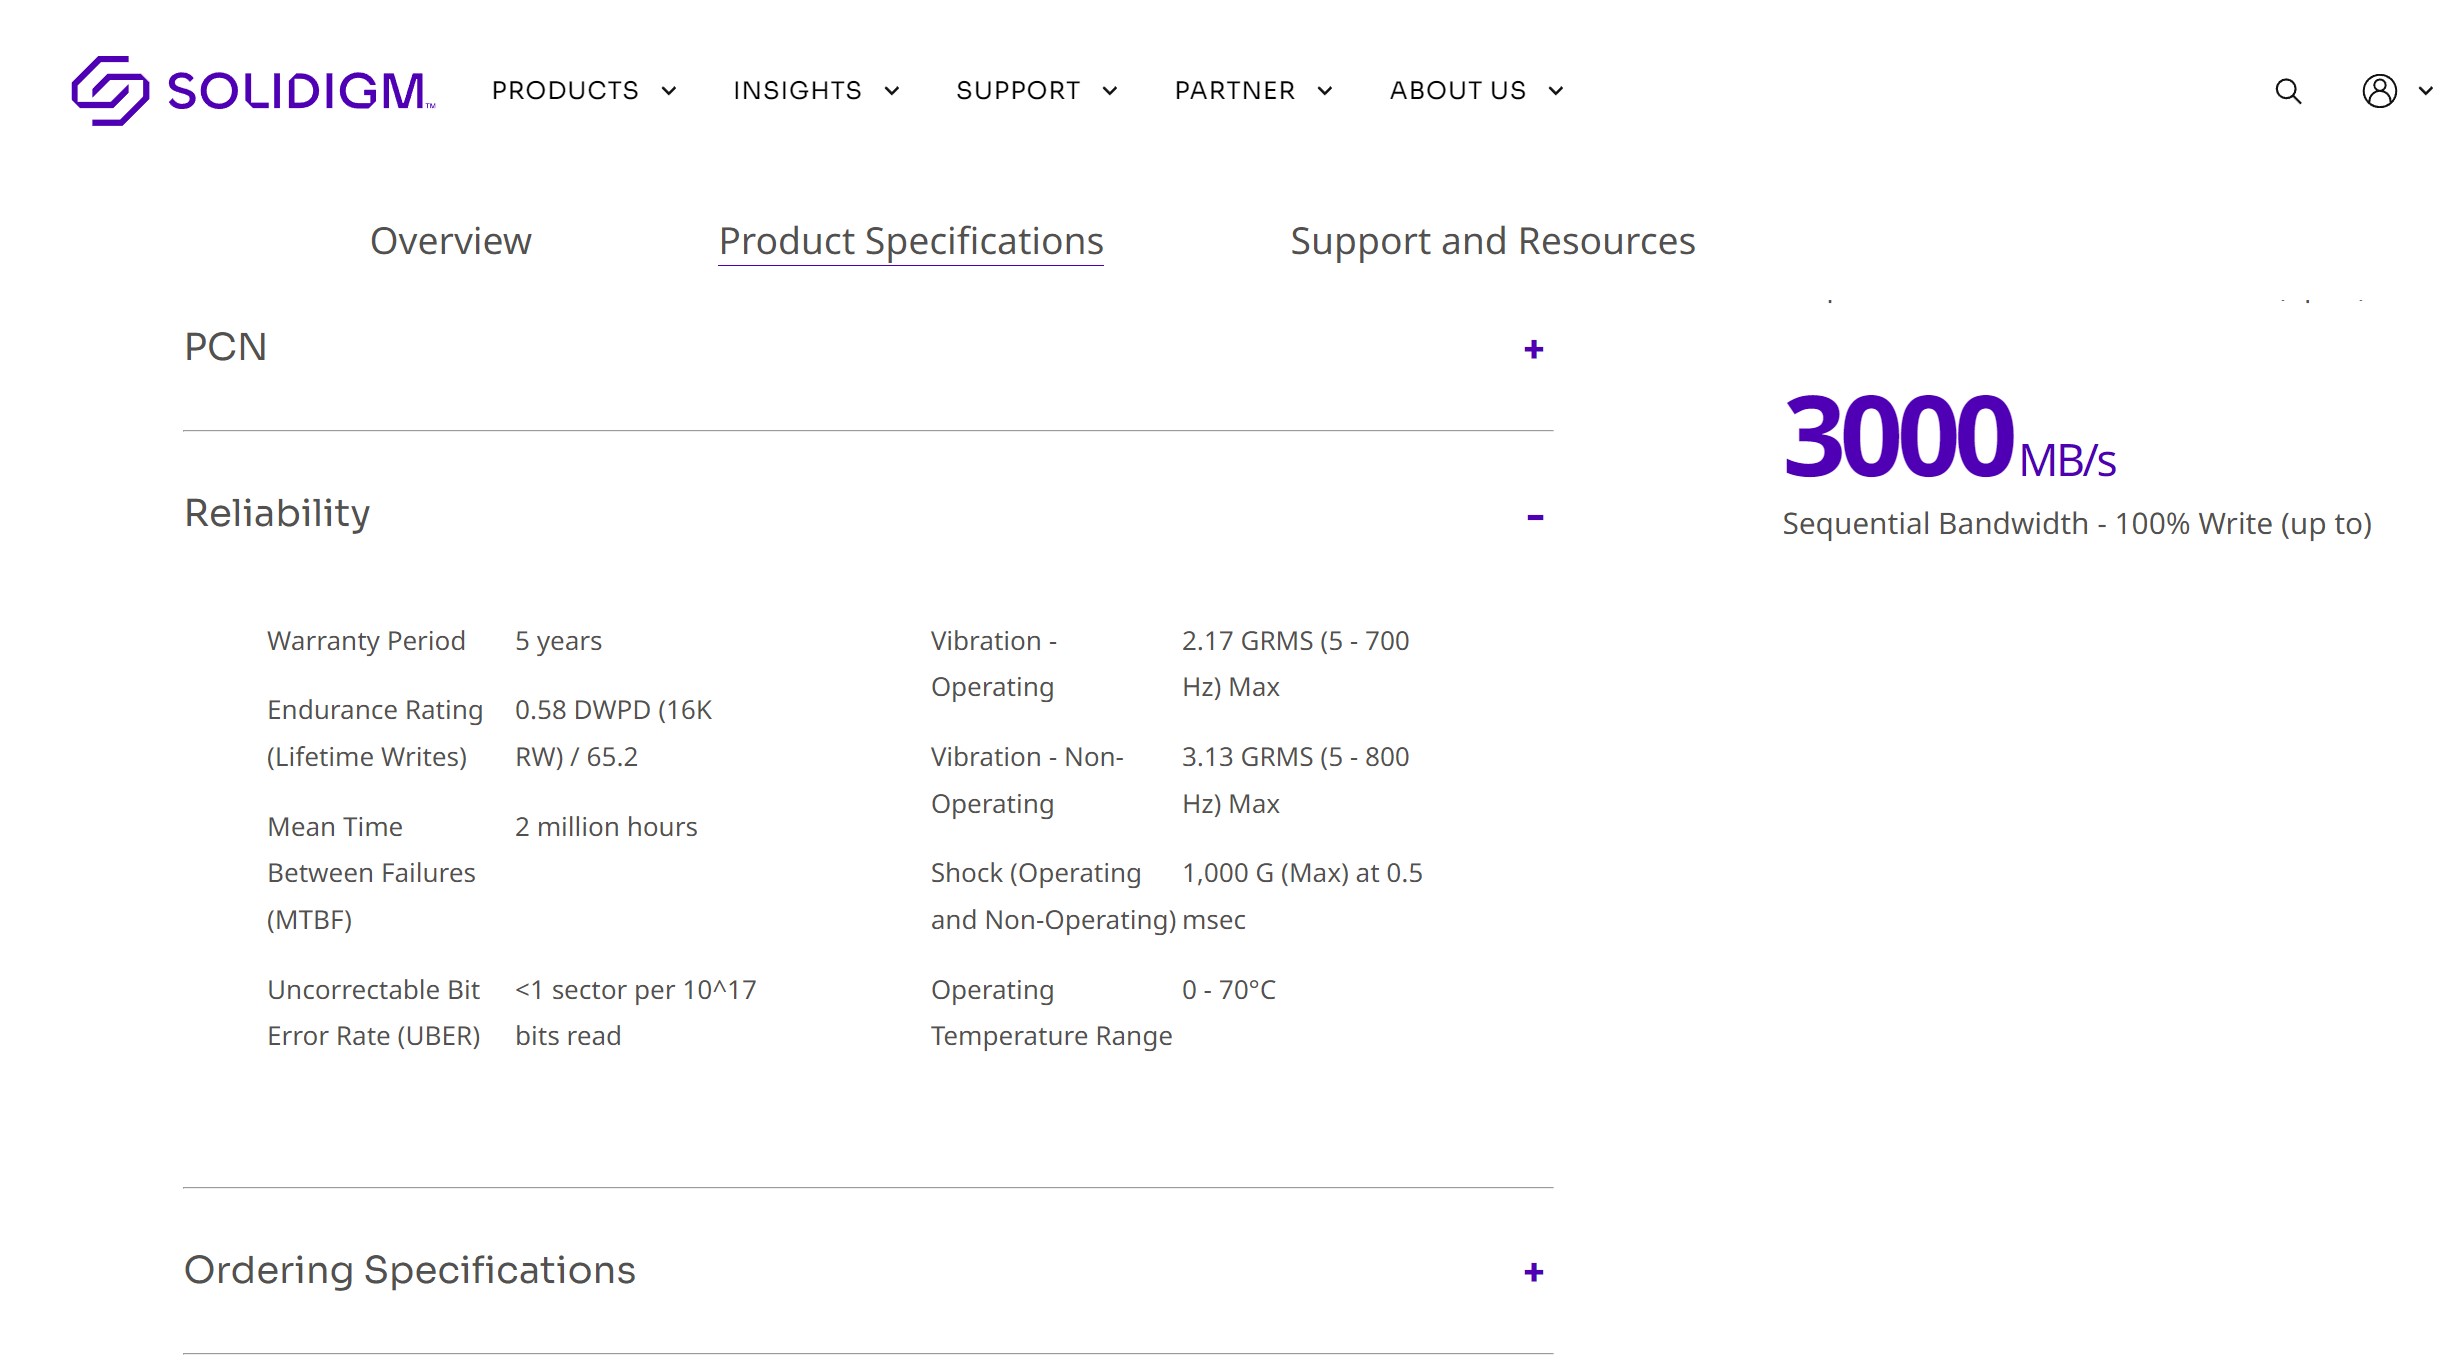This screenshot has height=1372, width=2455.
Task: Open the search magnifier icon
Action: tap(2288, 91)
